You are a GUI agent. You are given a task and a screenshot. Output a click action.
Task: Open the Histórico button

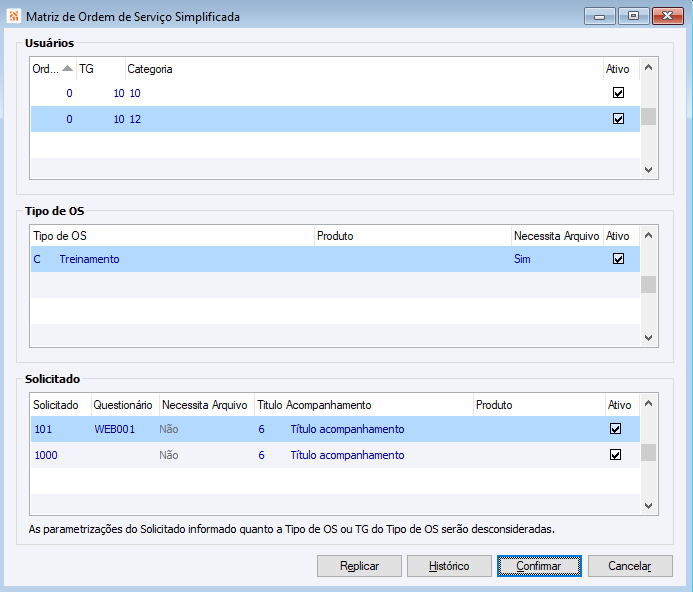coord(449,566)
